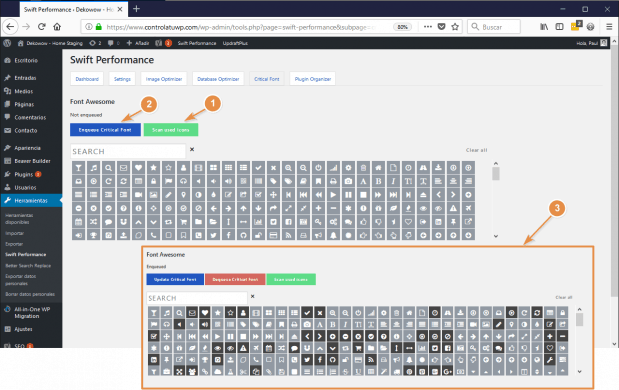Select the music note icon in the upper grid
The image size is (619, 390).
[x=94, y=168]
